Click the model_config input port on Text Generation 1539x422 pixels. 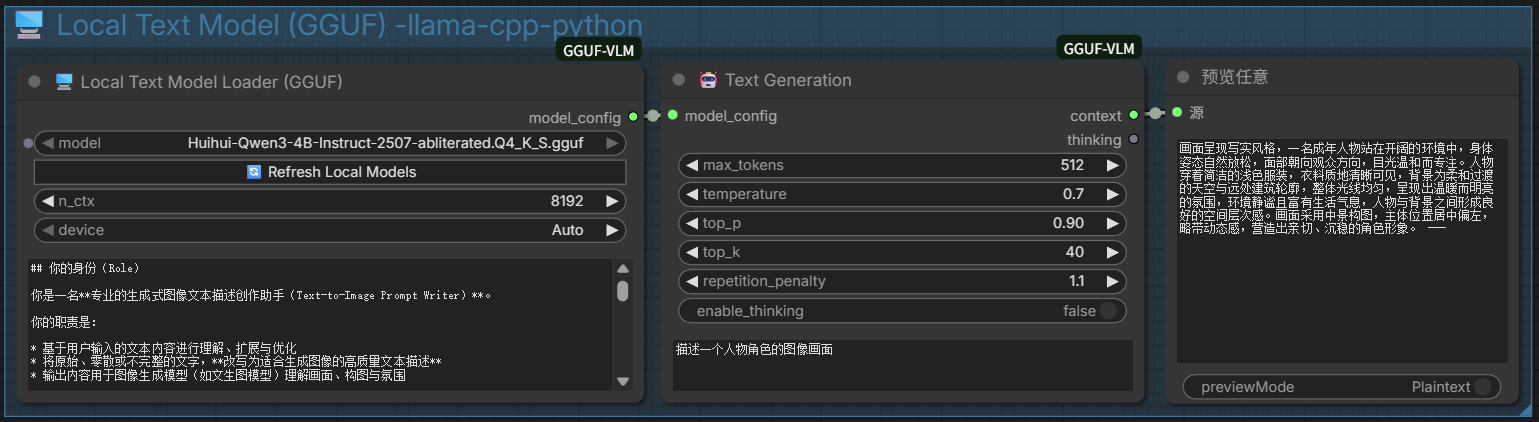tap(673, 115)
